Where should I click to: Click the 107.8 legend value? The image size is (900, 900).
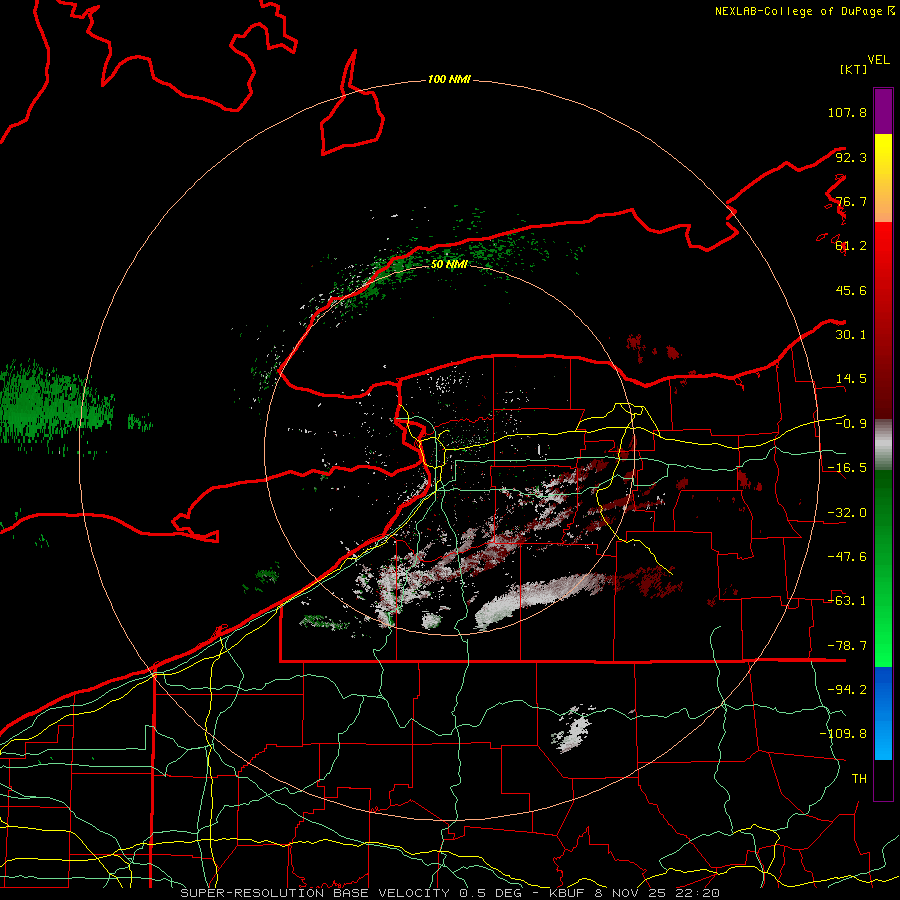pyautogui.click(x=847, y=112)
